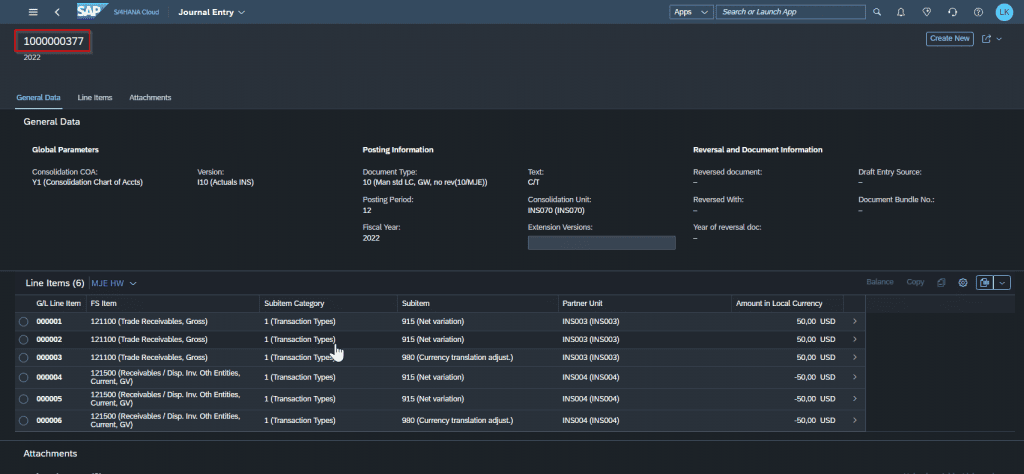The height and width of the screenshot is (474, 1024).
Task: Open details arrow for line item 000004
Action: click(x=855, y=377)
